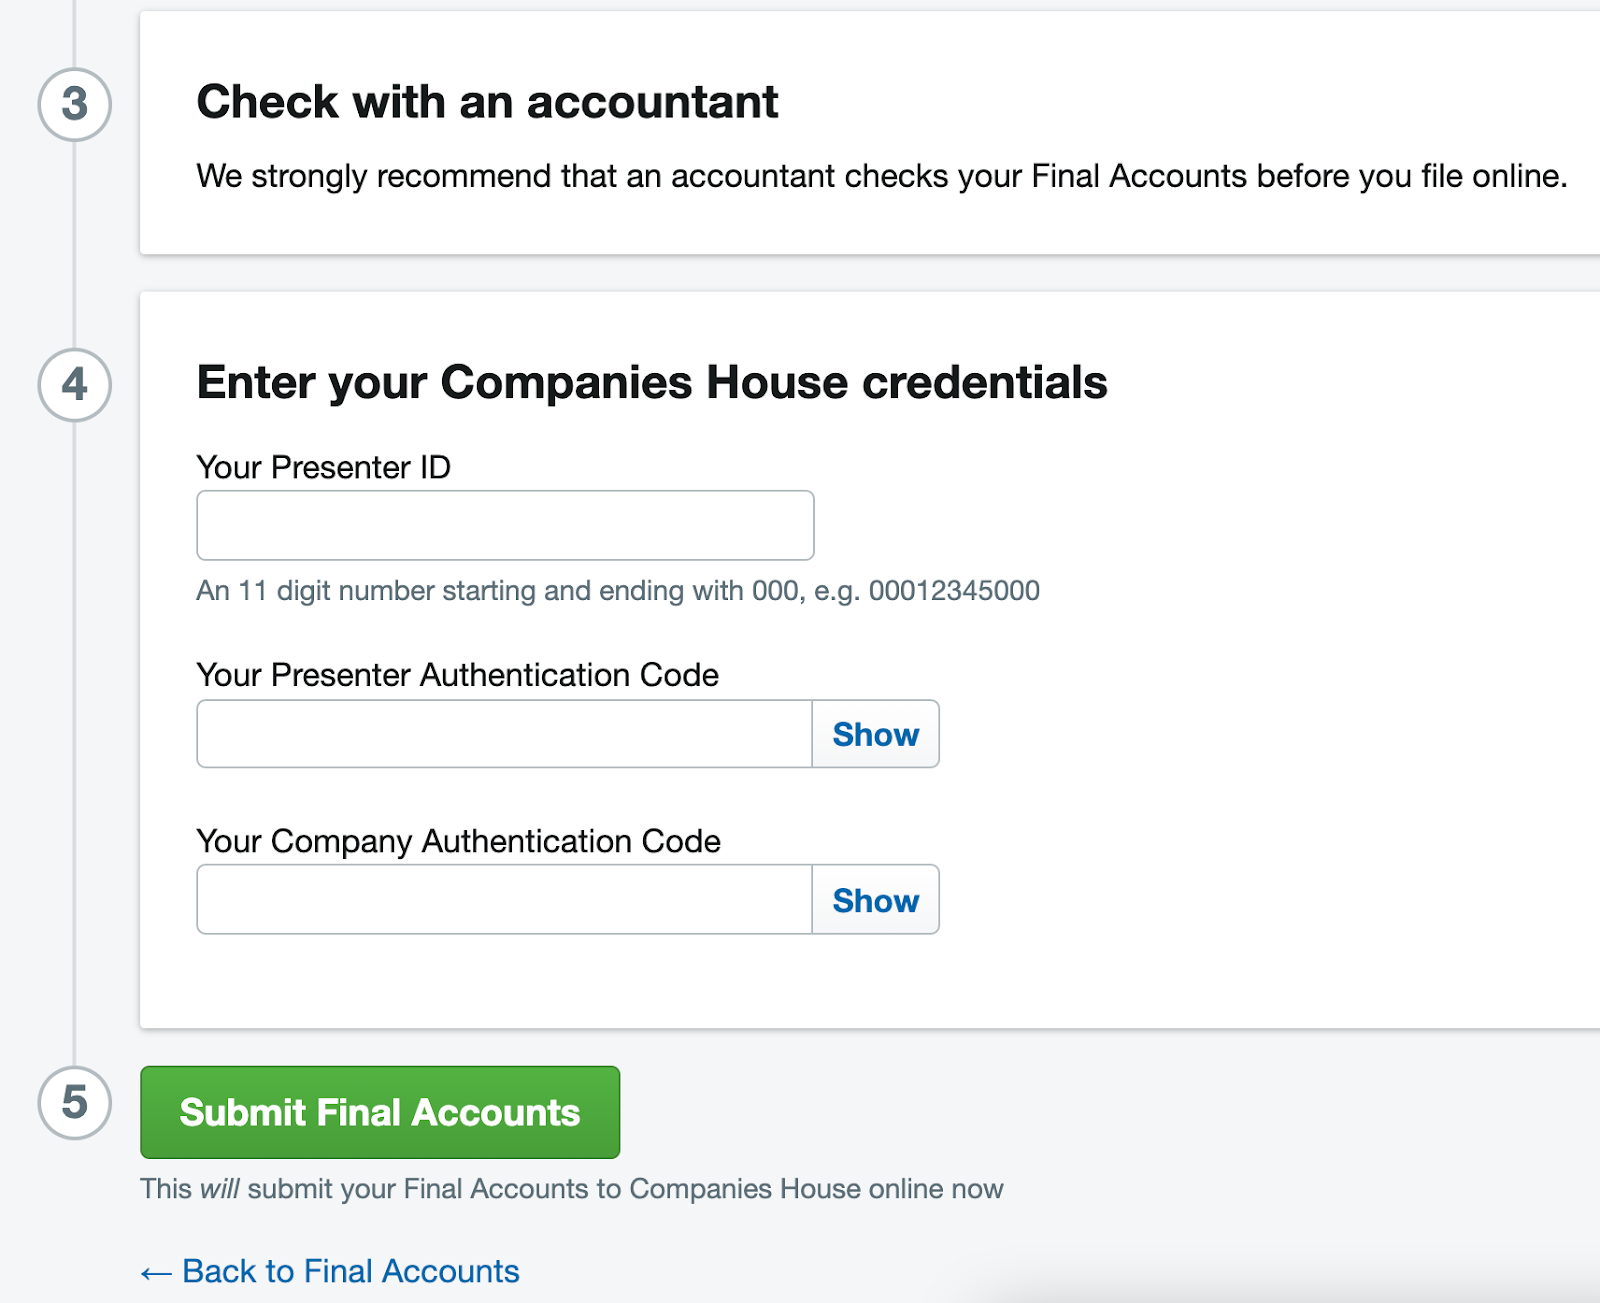Click the step 5 circle marker

75,1103
